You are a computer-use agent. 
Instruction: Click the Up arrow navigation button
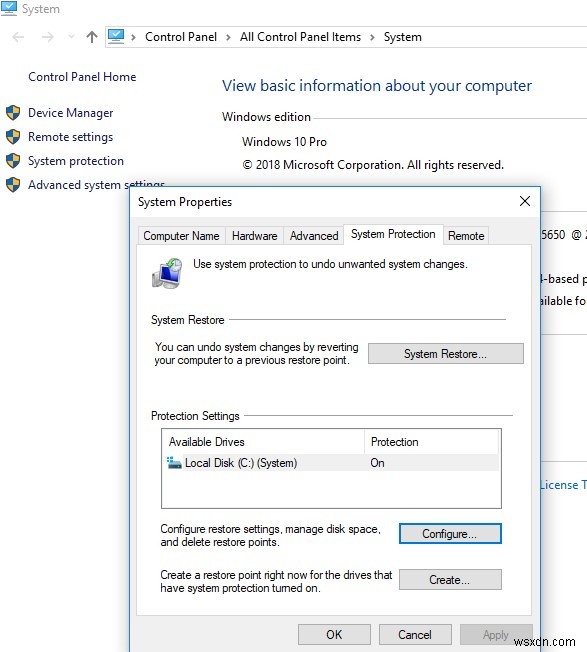coord(92,37)
